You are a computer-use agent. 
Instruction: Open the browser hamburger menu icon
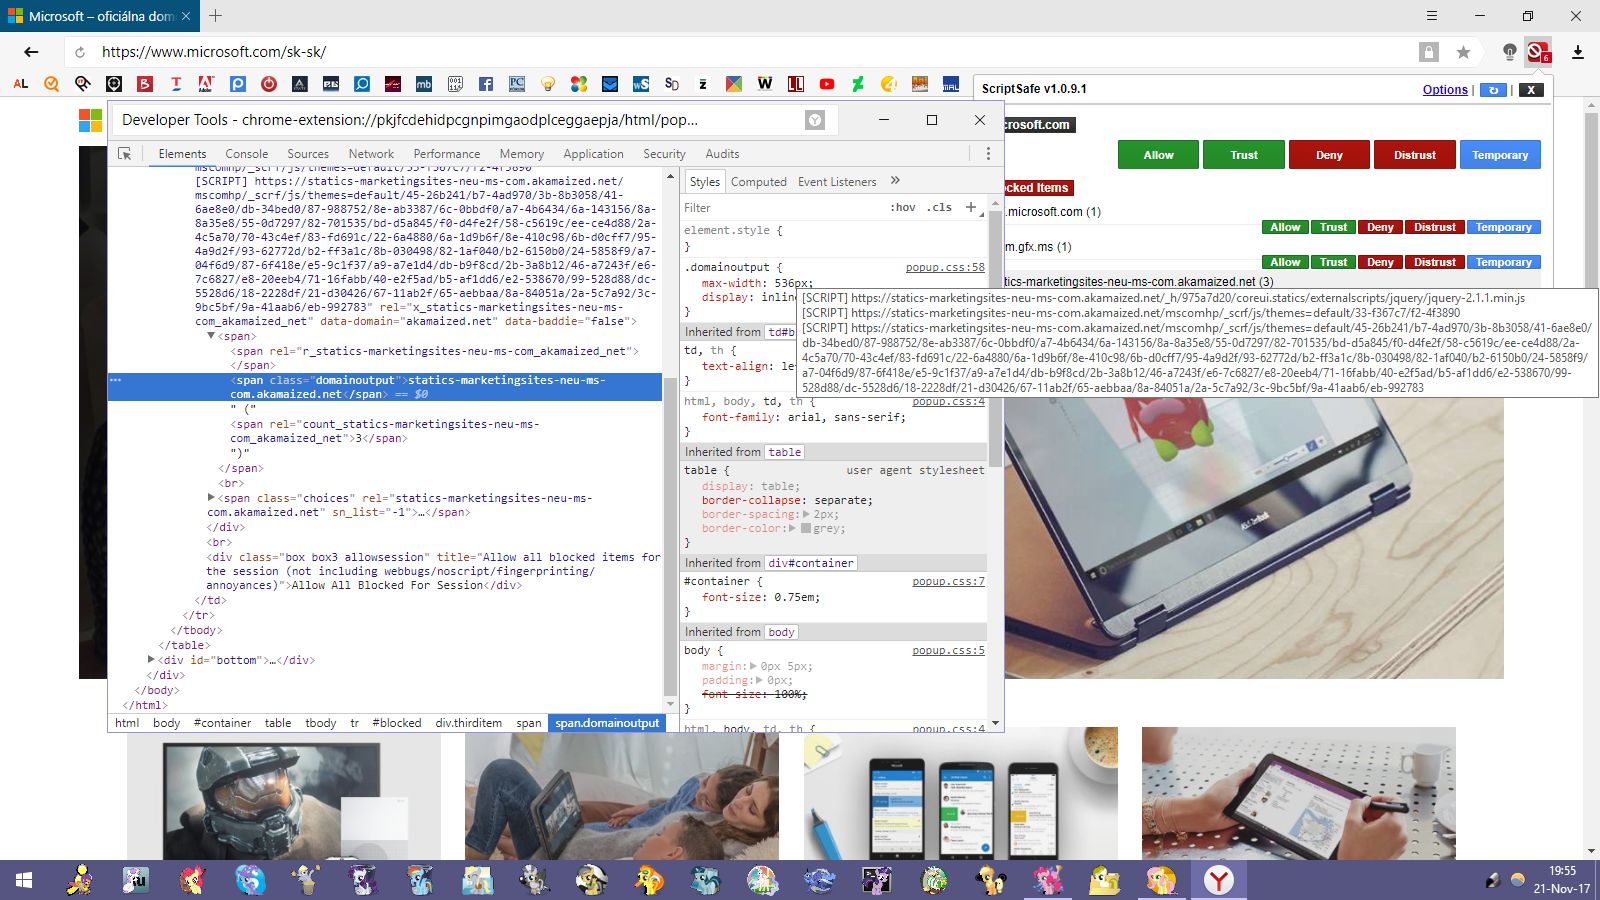pos(1432,16)
